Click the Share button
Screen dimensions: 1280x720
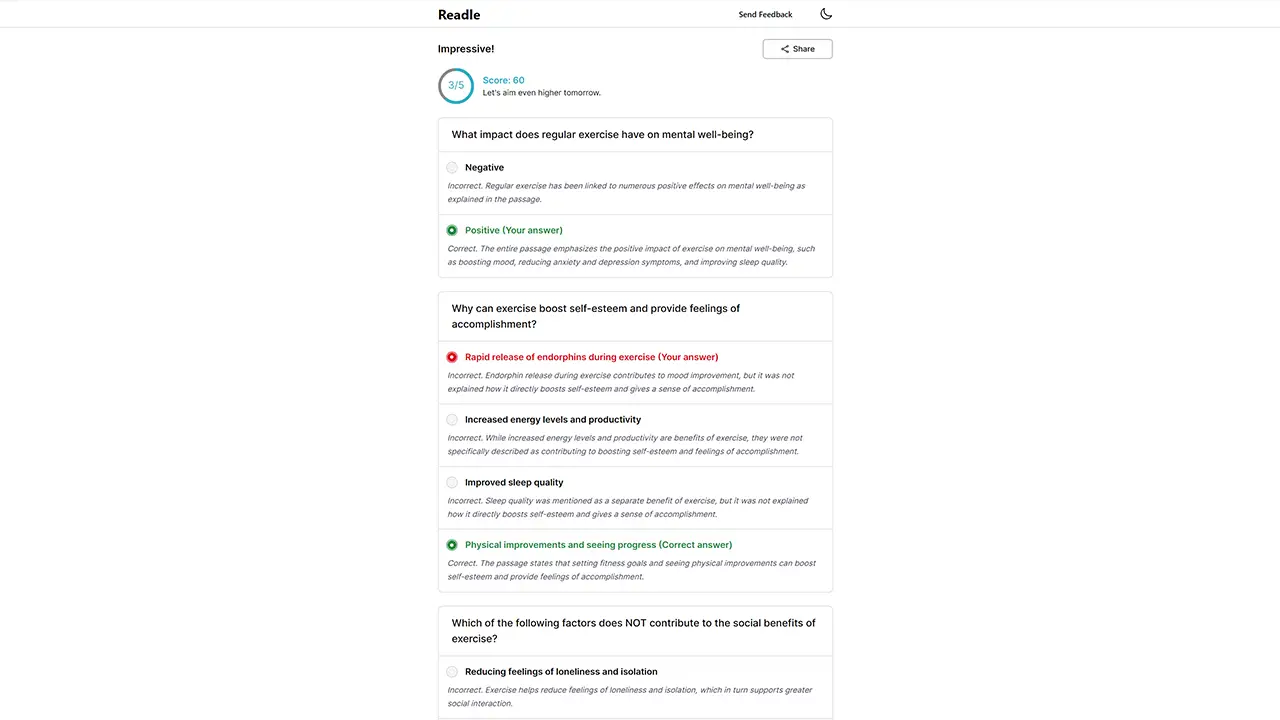point(797,49)
